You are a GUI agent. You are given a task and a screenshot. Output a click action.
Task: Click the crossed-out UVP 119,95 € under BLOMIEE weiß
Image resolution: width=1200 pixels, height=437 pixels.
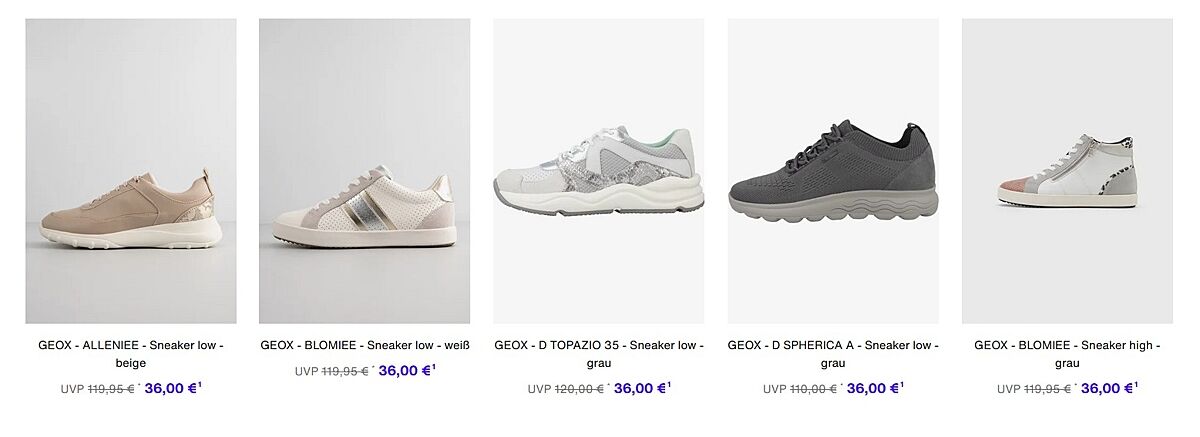332,371
